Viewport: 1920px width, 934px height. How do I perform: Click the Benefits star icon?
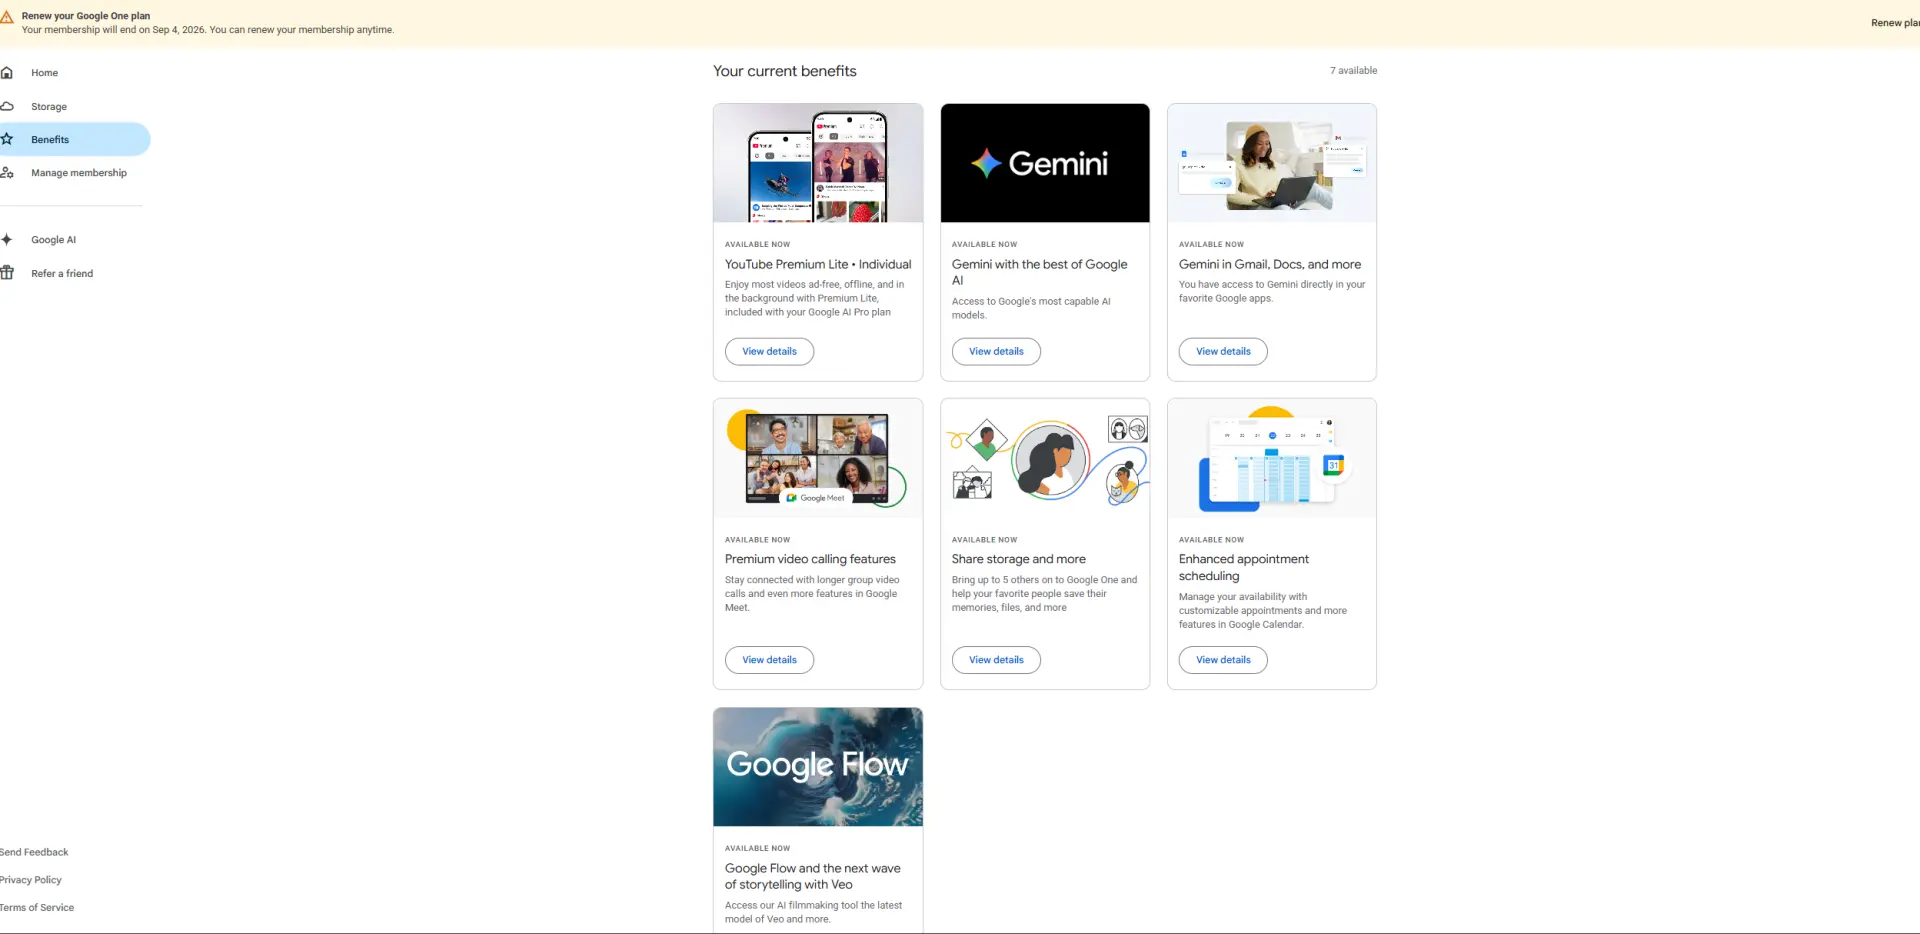(6, 139)
